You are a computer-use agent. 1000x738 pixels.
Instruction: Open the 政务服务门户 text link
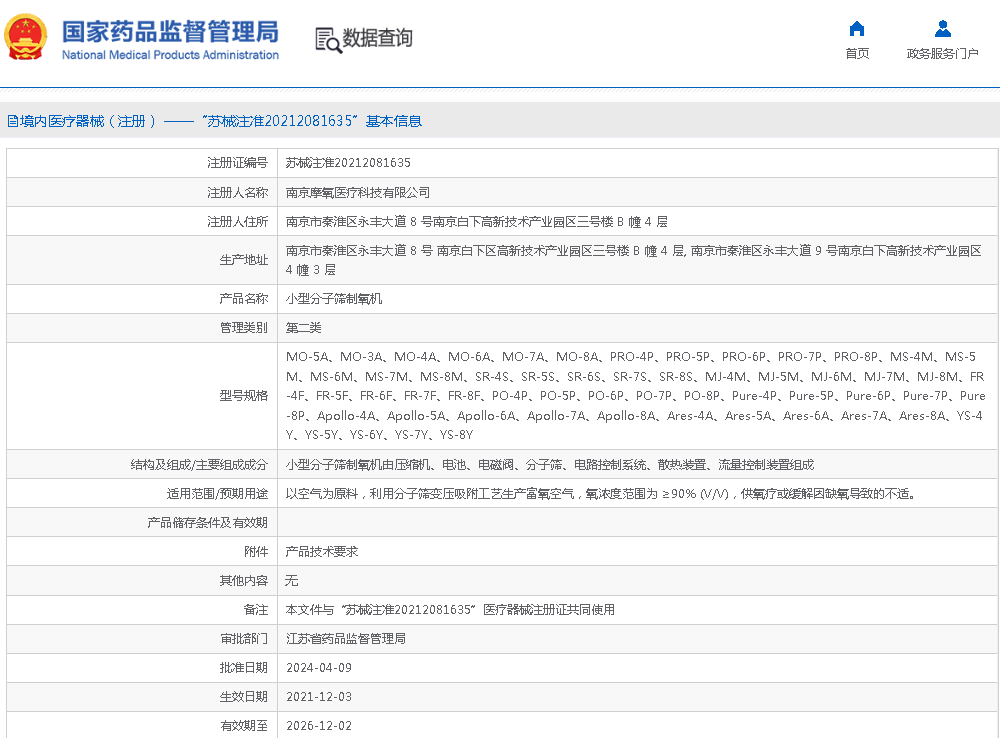[942, 54]
